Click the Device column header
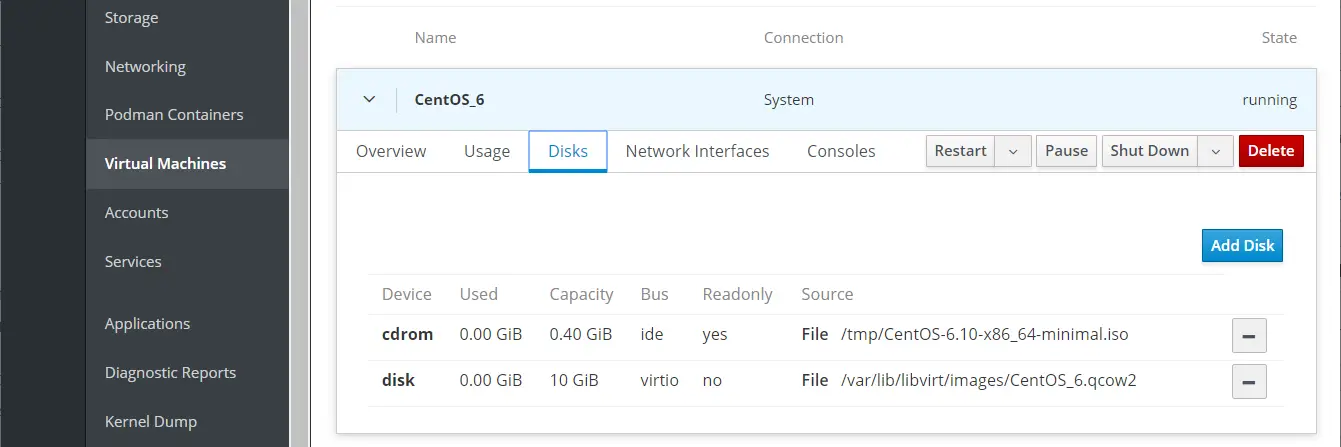Viewport: 1341px width, 447px height. click(x=407, y=294)
